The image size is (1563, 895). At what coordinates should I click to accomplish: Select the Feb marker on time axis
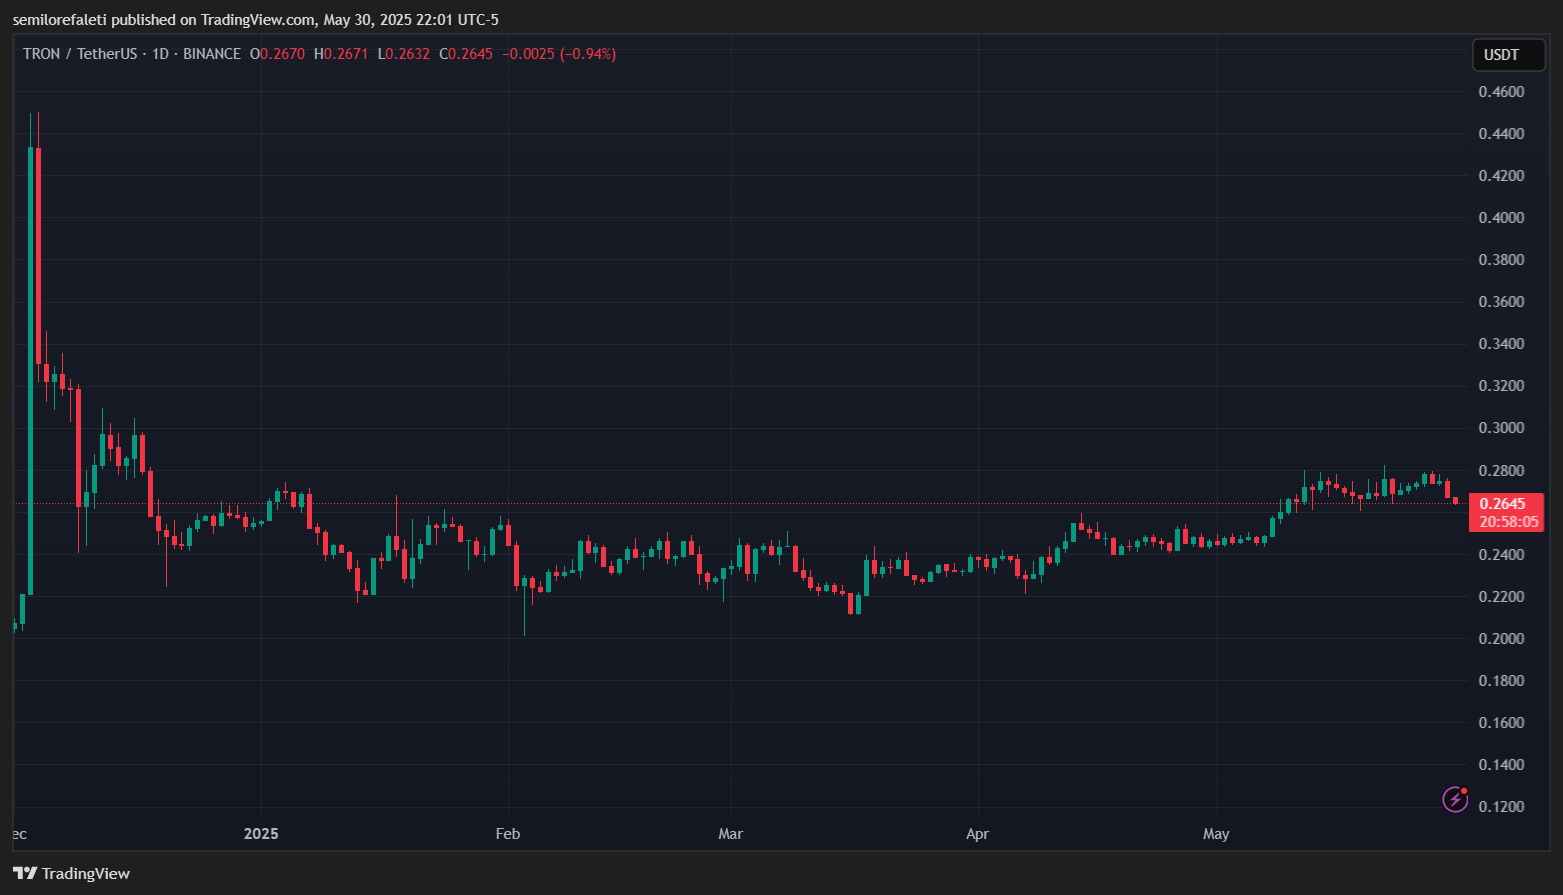coord(508,834)
